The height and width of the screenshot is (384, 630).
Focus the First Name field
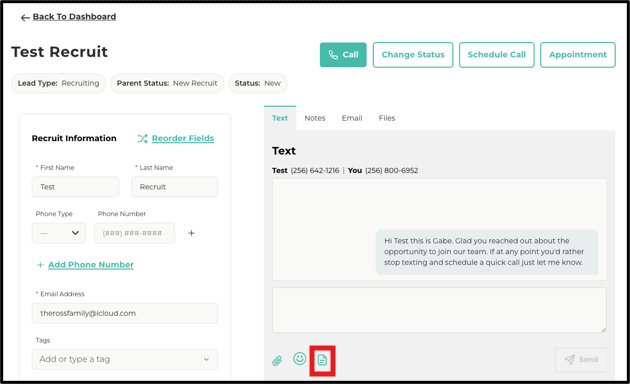click(x=76, y=187)
